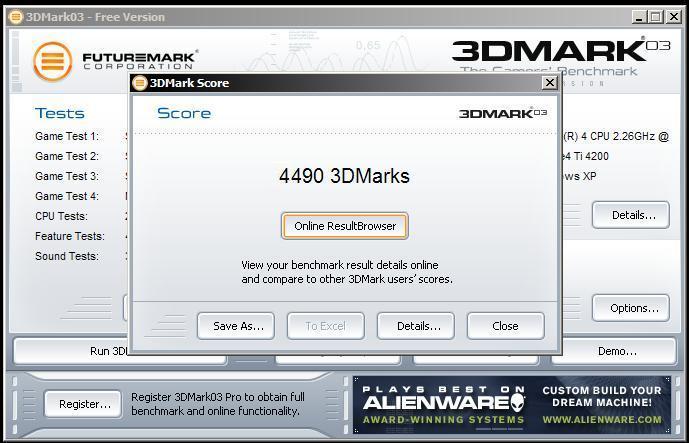Open system Details… in the main window
689x443 pixels.
coord(631,215)
